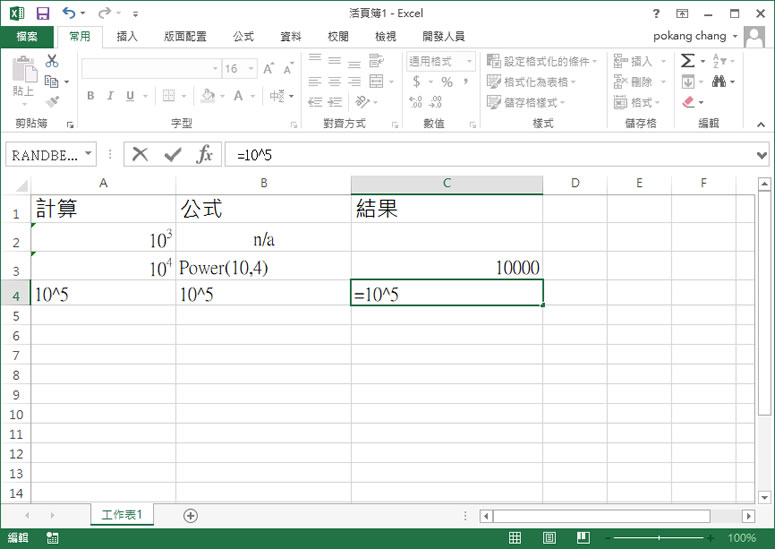Toggle Bold formatting
This screenshot has width=775, height=549.
pos(90,96)
